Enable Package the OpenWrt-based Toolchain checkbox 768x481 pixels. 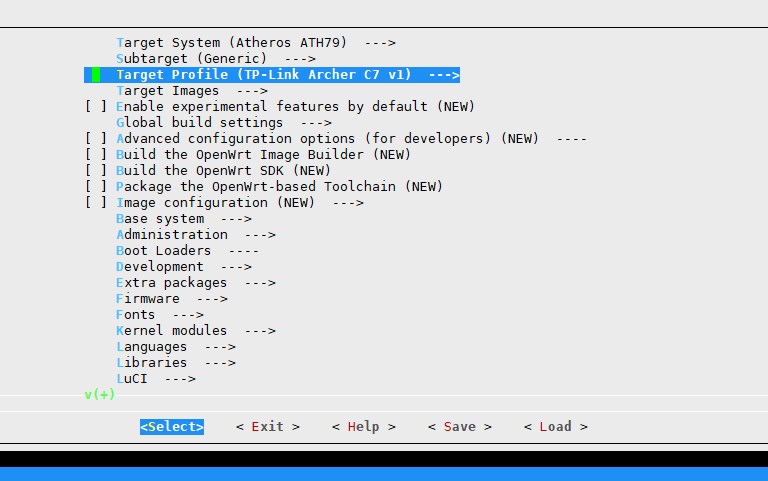pos(96,187)
